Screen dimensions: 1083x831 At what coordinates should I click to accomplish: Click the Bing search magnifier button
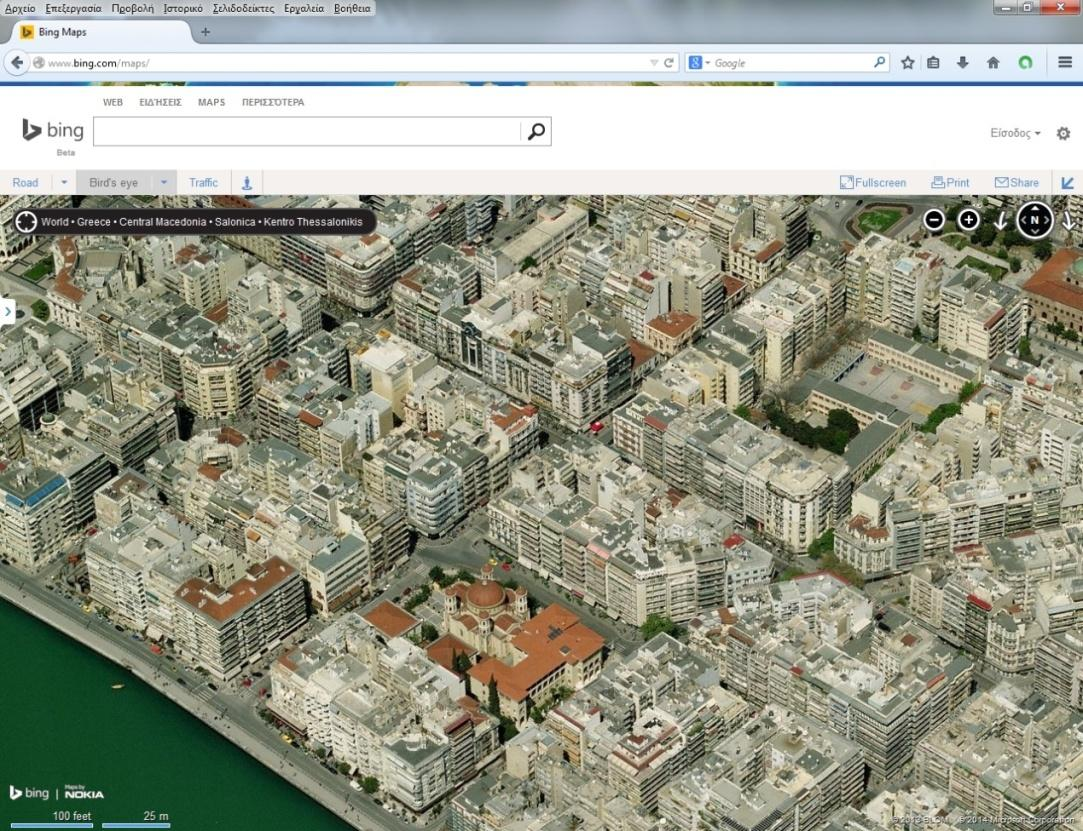[x=536, y=131]
